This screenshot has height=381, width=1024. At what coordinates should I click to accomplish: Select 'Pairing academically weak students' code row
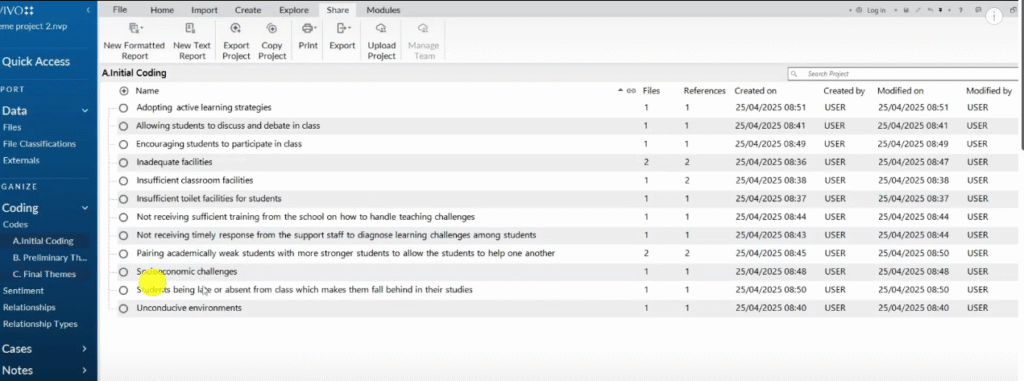(x=345, y=253)
